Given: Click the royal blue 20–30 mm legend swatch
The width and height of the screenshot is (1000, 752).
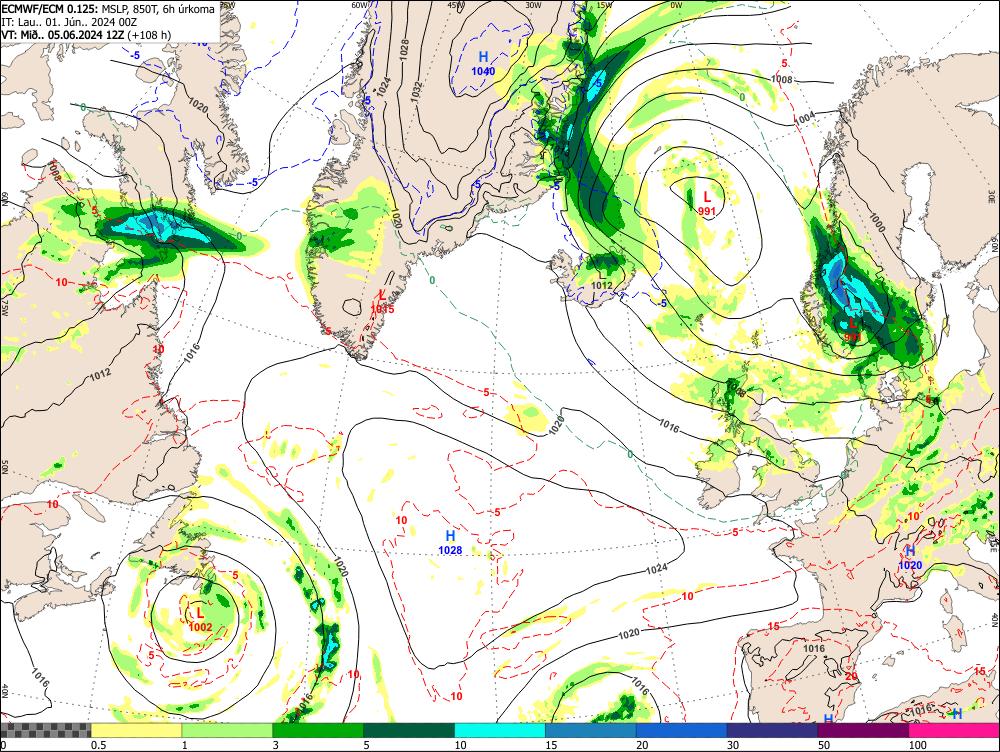Looking at the screenshot, I should (x=682, y=730).
